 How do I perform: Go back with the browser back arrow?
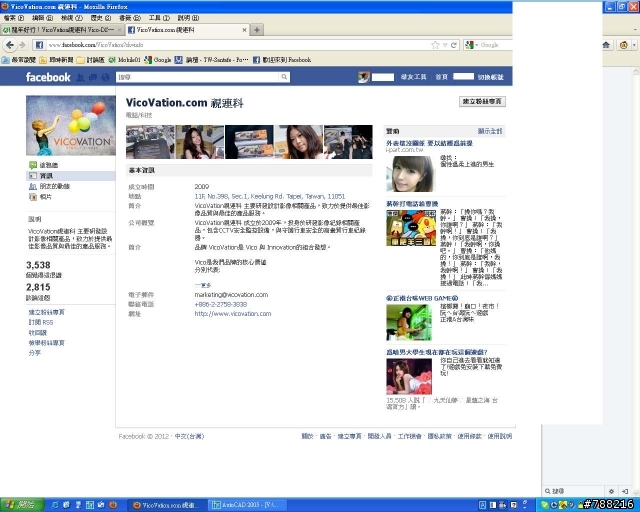(x=10, y=45)
